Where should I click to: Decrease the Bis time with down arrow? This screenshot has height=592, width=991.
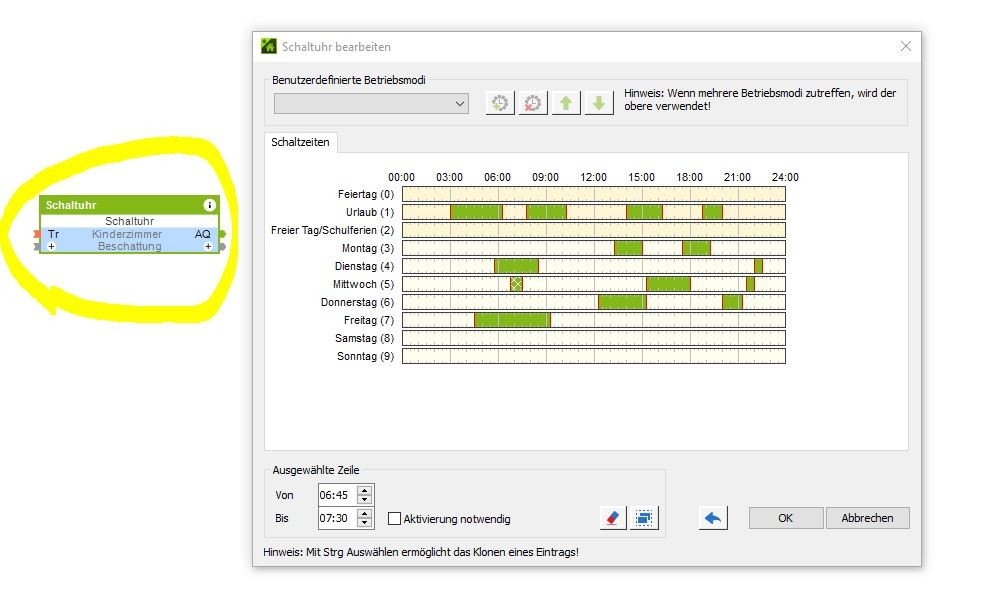coord(365,523)
